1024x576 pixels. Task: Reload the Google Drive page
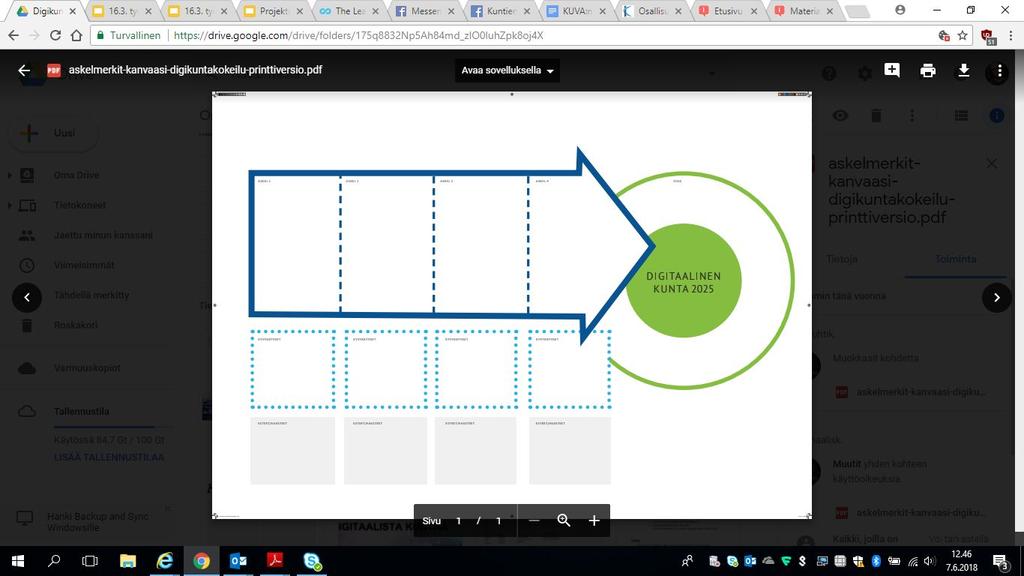point(56,35)
